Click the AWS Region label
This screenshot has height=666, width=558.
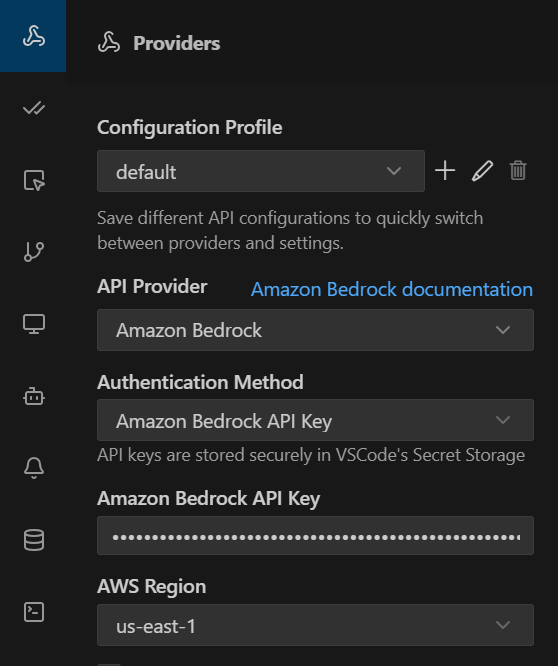click(x=152, y=587)
